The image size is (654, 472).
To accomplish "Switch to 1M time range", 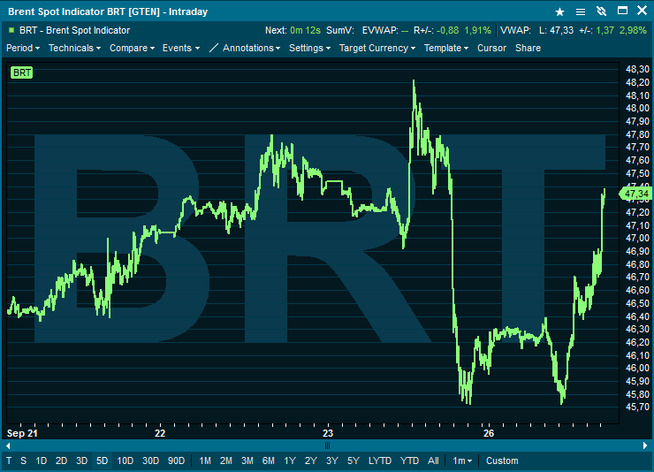I will pyautogui.click(x=205, y=461).
